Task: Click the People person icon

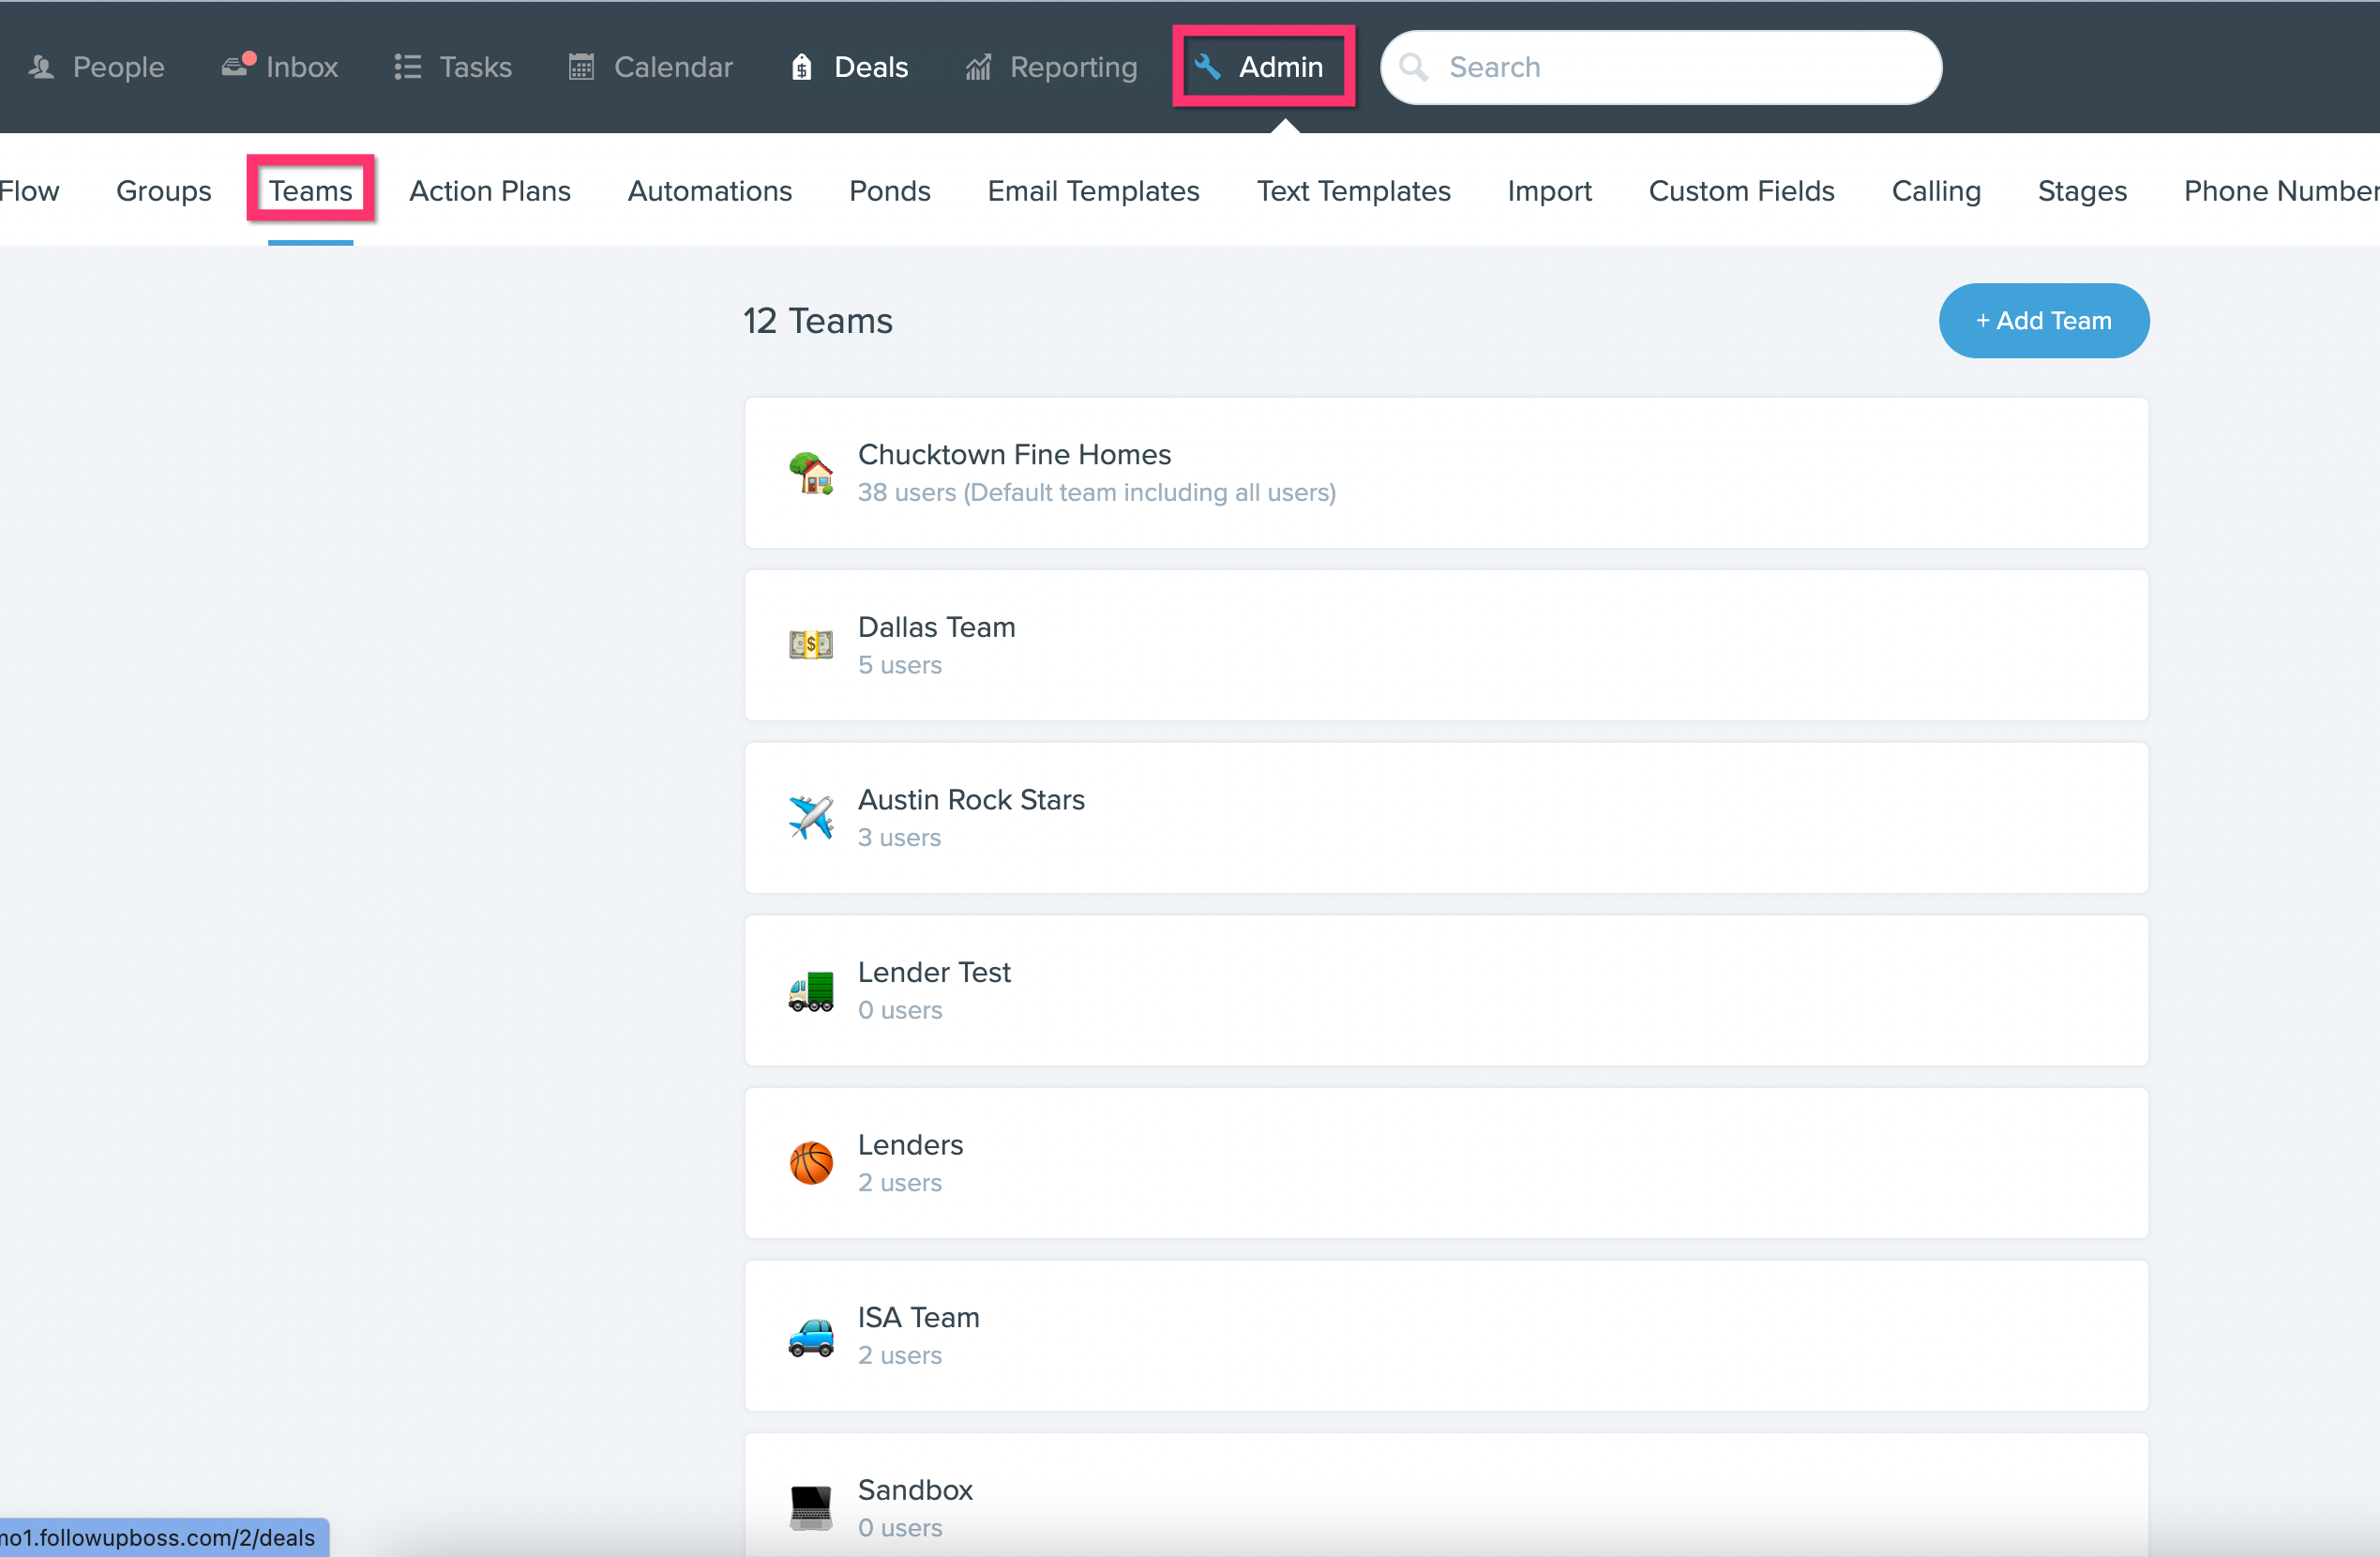Action: click(41, 67)
